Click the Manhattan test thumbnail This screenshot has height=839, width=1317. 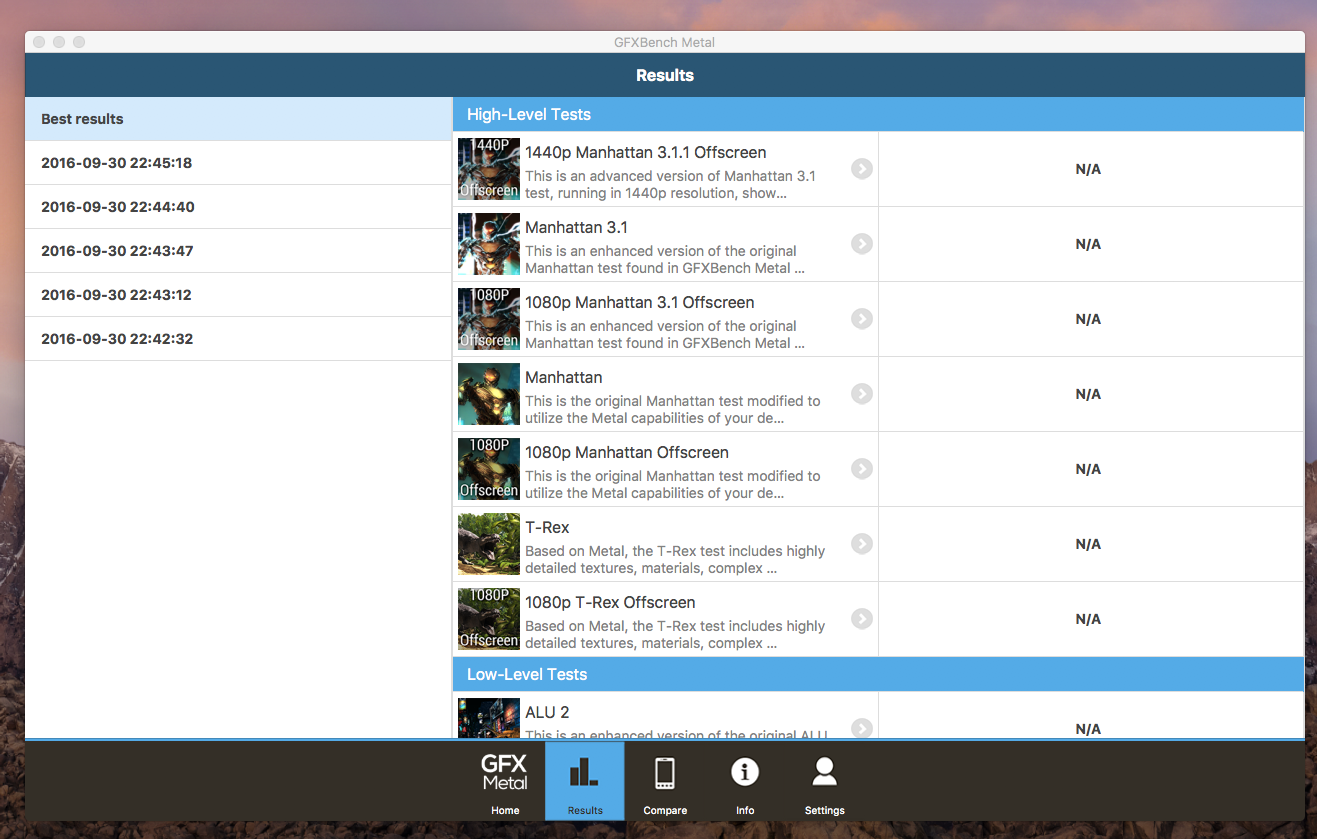pyautogui.click(x=489, y=394)
